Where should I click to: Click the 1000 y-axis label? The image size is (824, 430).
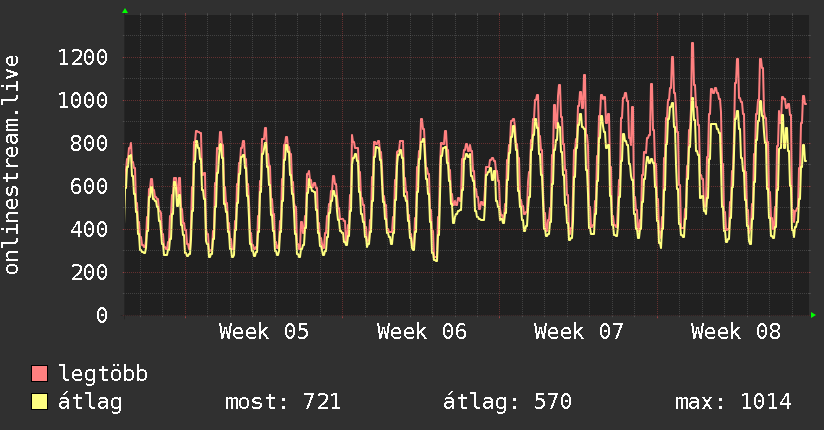point(83,100)
